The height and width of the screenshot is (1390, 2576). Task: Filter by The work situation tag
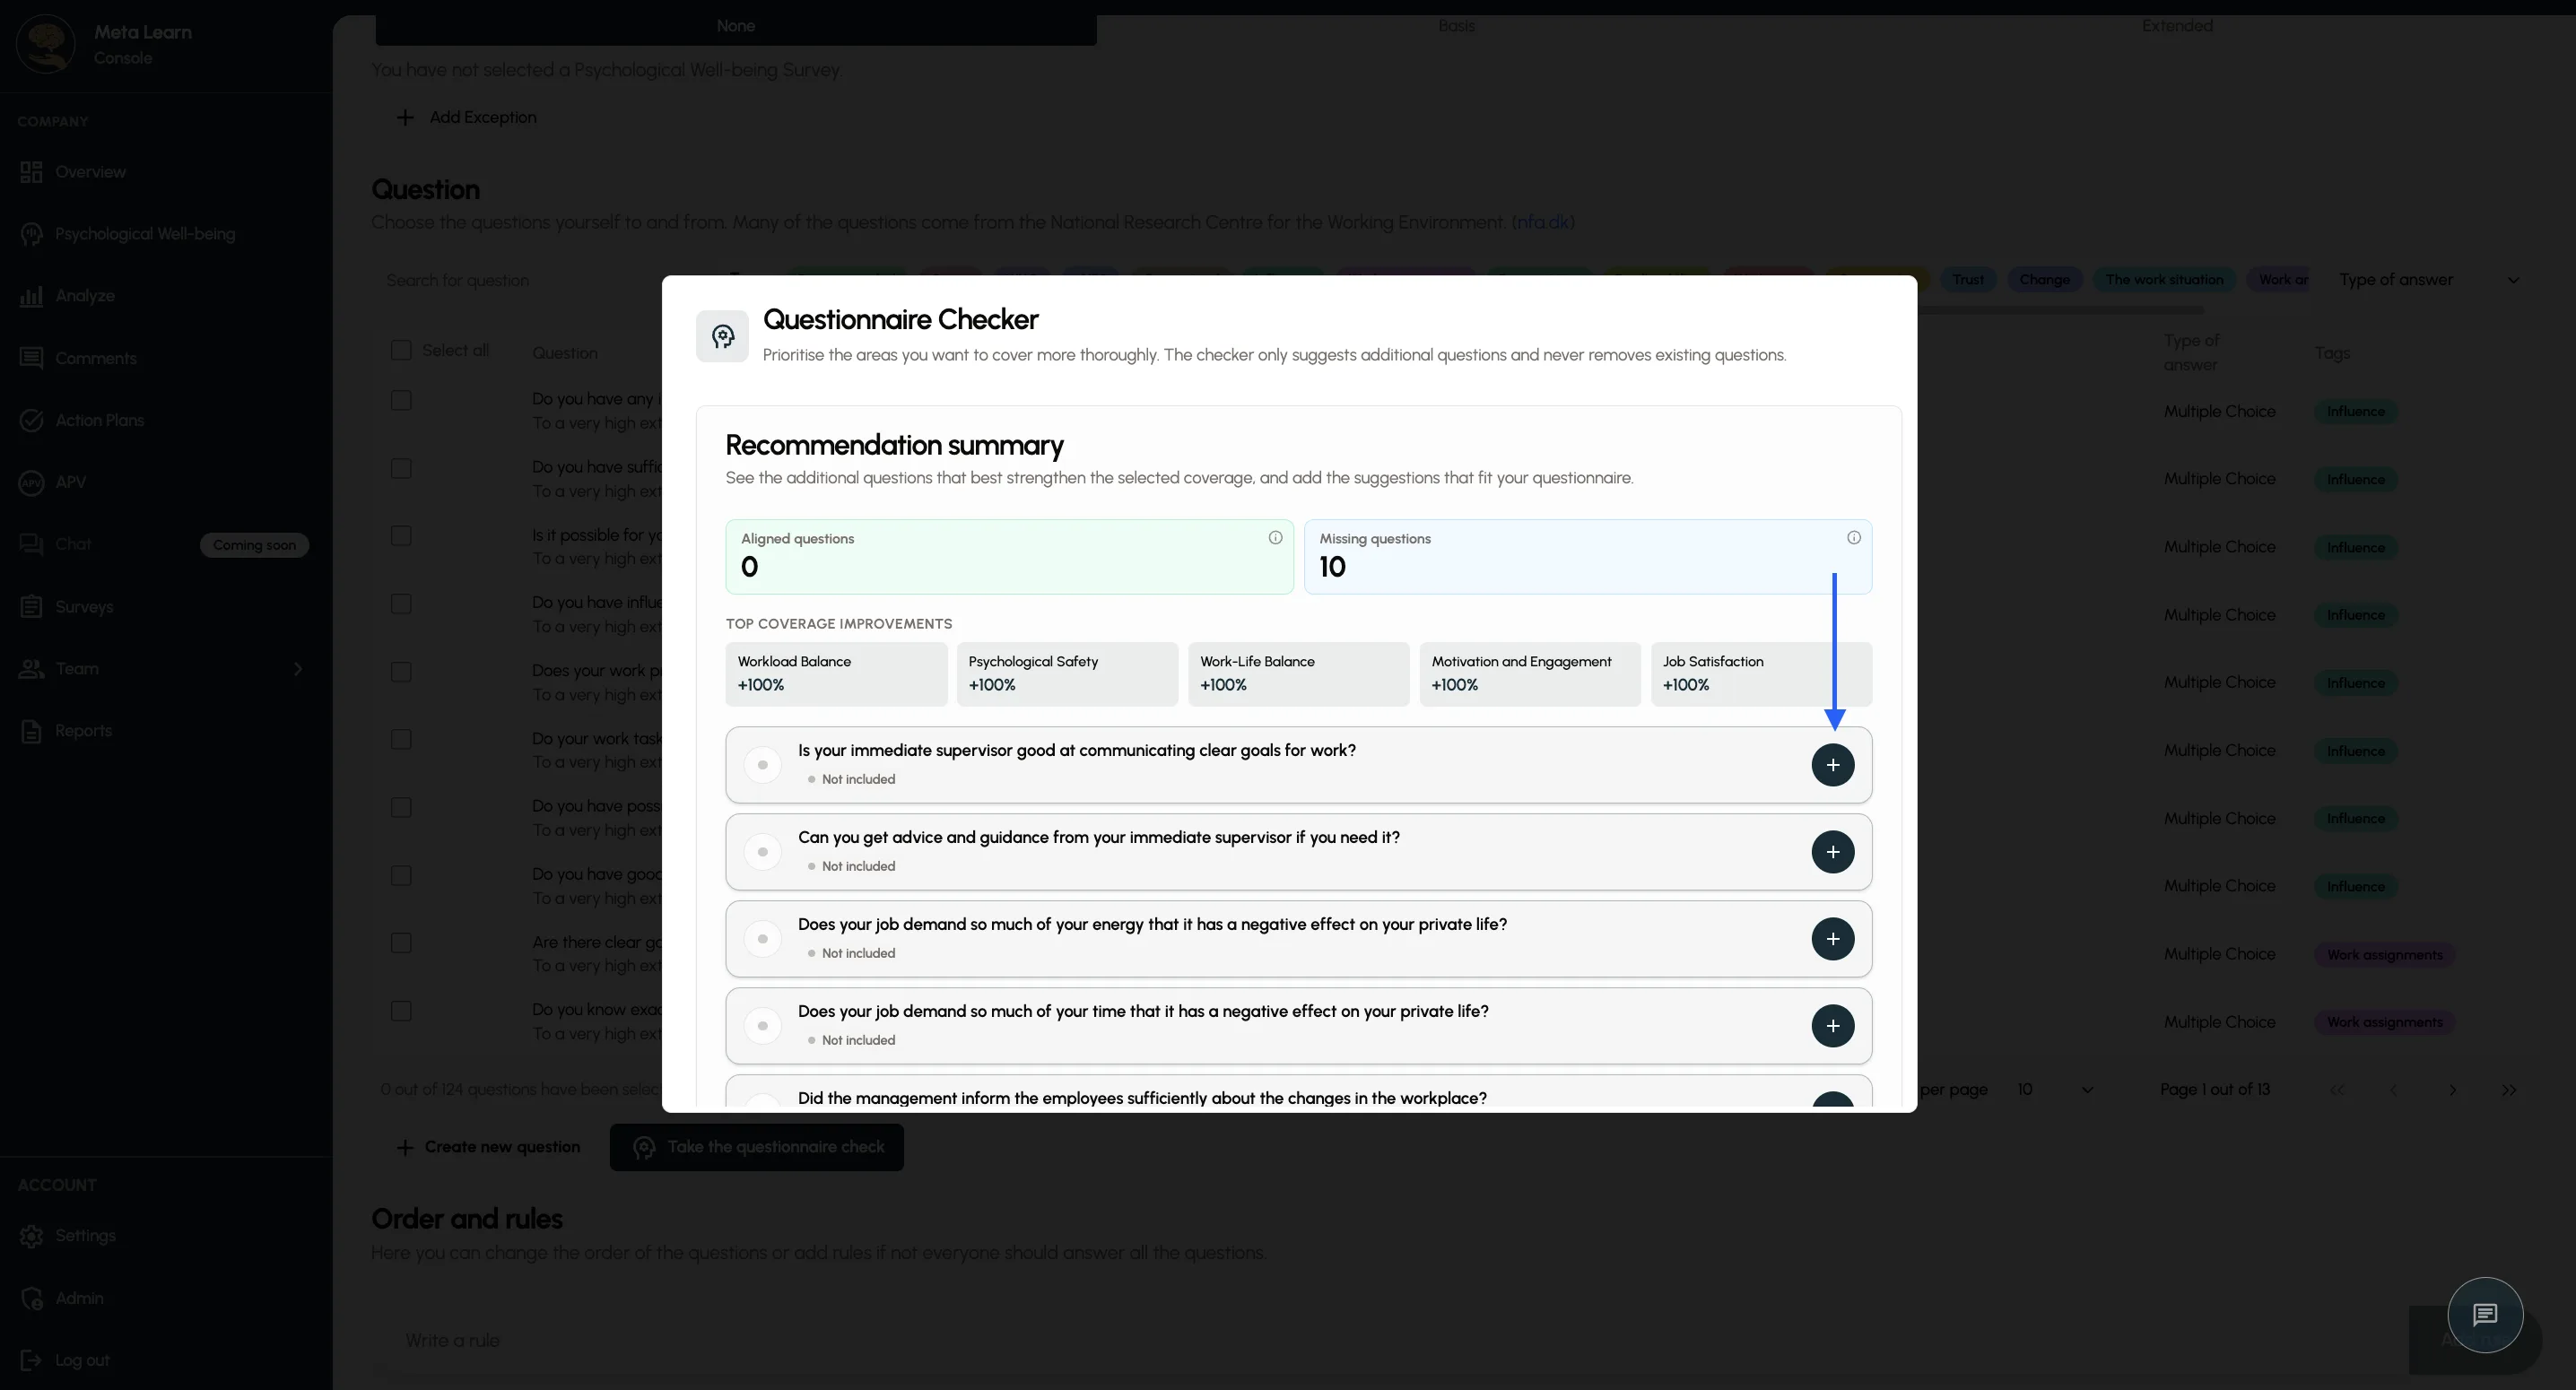point(2164,280)
